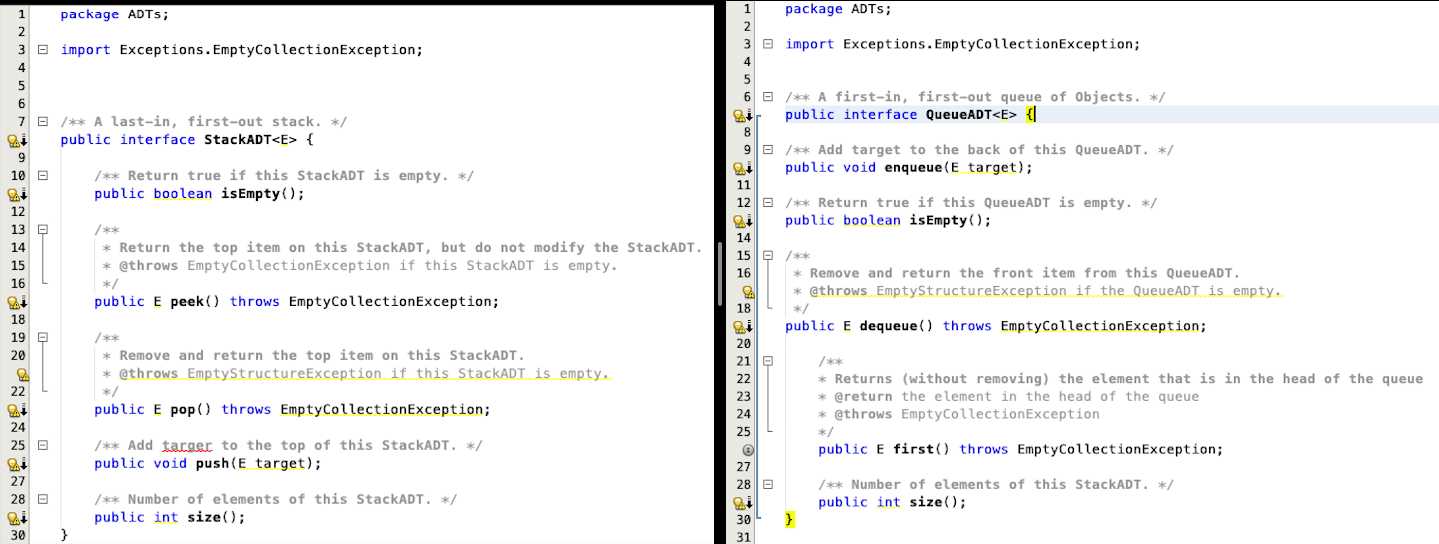Click the hint icon on the enqueue(E target) line
This screenshot has width=1439, height=544.
pos(743,168)
